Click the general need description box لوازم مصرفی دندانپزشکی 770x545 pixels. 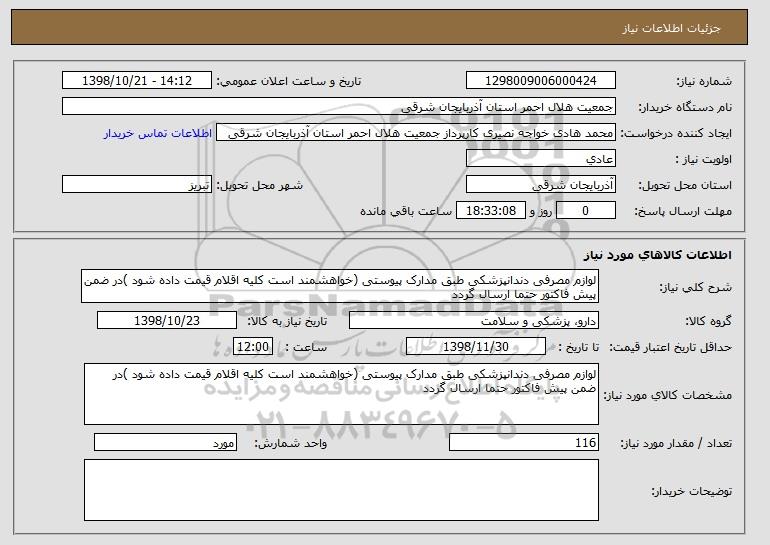[340, 286]
